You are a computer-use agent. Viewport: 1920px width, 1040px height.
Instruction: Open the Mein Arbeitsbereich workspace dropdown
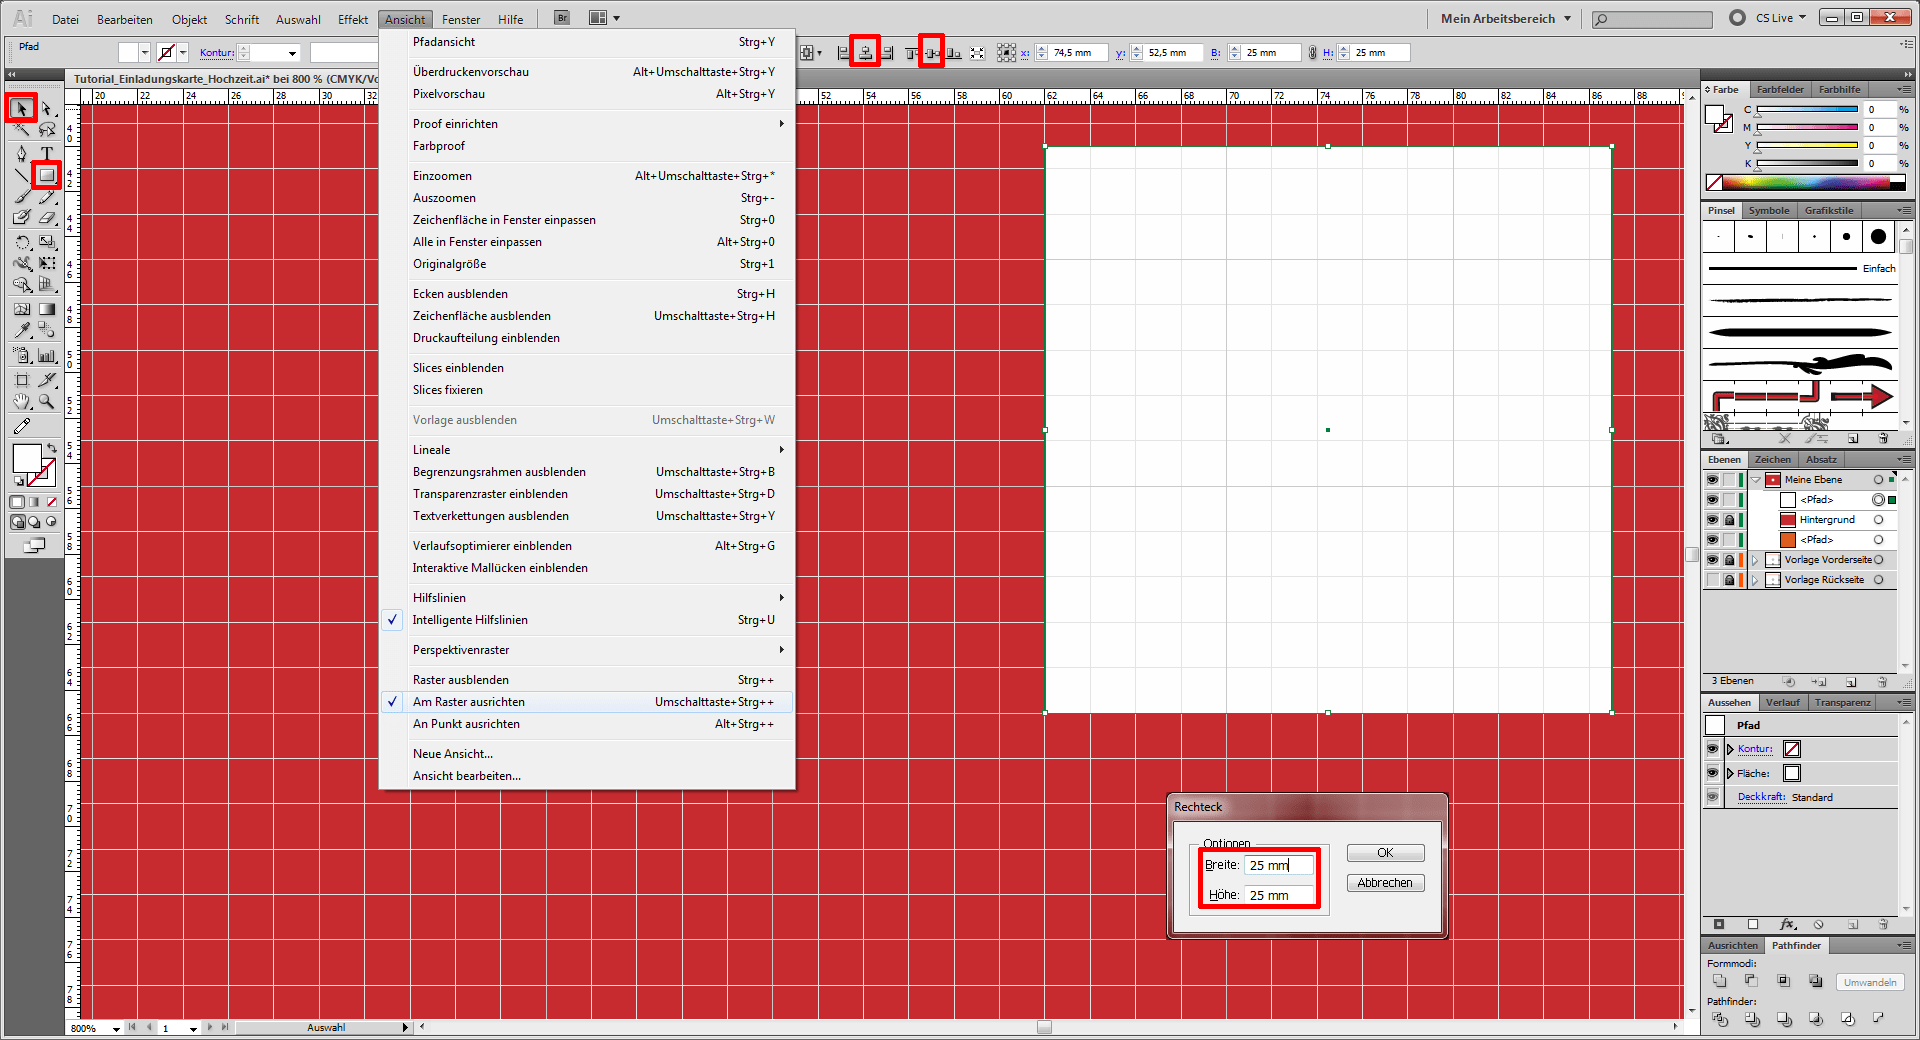pos(1506,18)
